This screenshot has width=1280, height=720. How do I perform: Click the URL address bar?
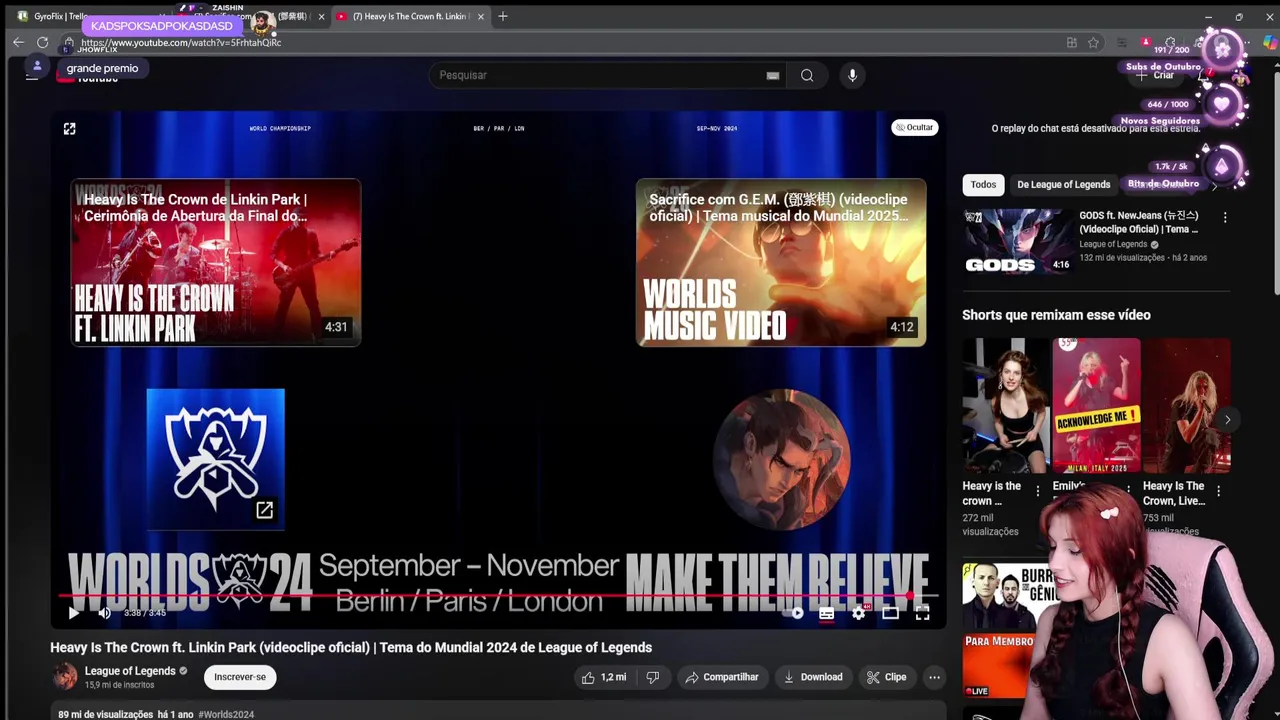[x=560, y=42]
